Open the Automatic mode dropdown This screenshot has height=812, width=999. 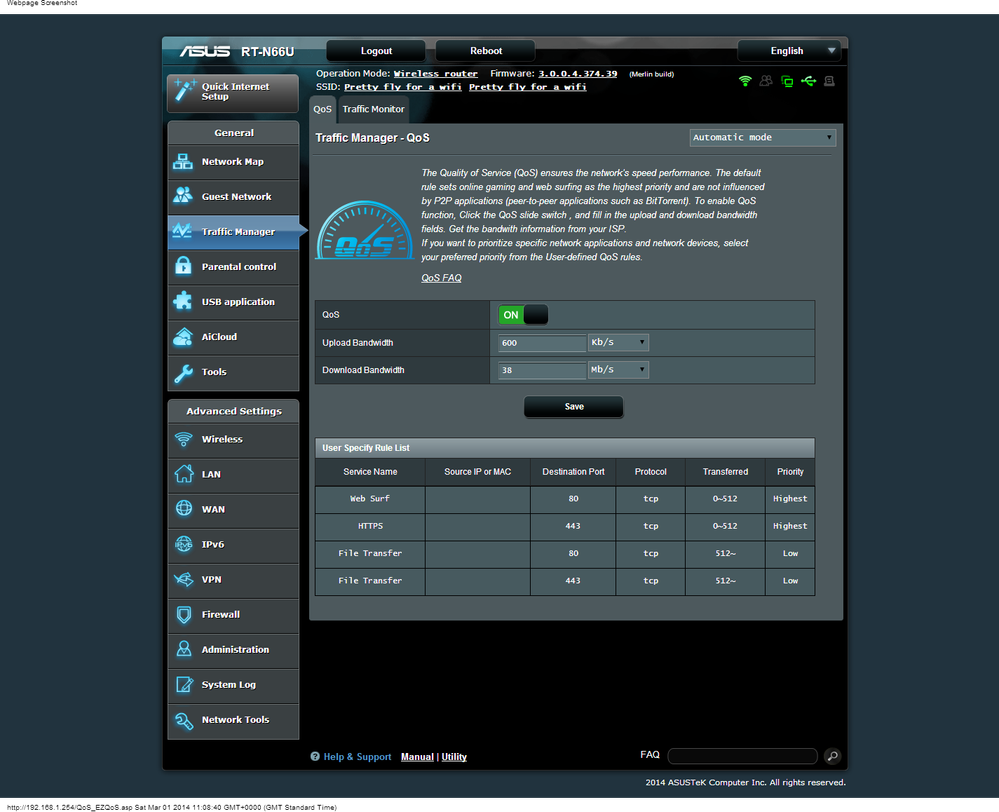click(x=763, y=138)
